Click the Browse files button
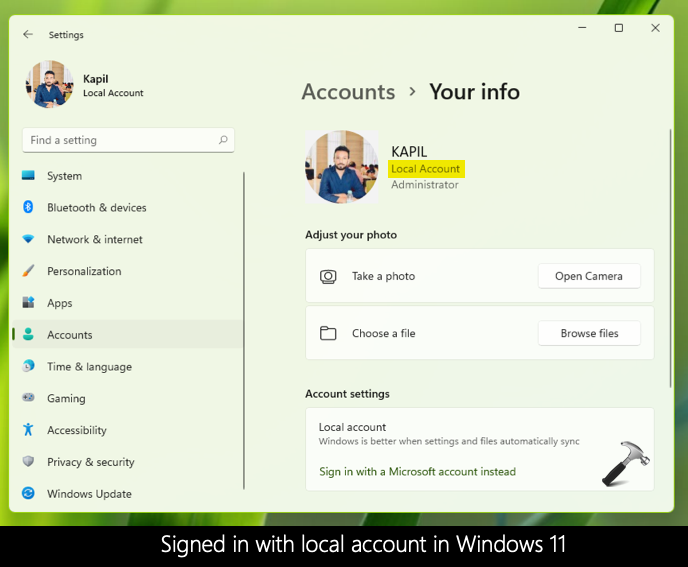Screen dimensions: 688x567 point(589,333)
